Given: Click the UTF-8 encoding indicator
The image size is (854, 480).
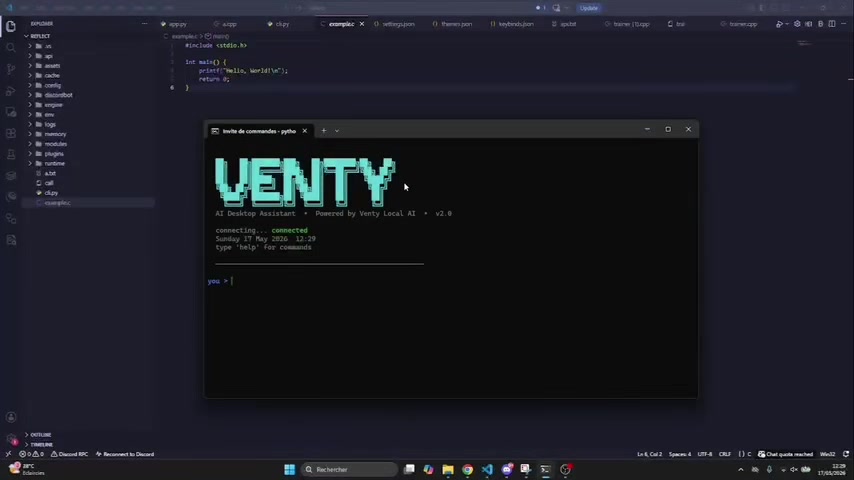Looking at the screenshot, I should [705, 454].
